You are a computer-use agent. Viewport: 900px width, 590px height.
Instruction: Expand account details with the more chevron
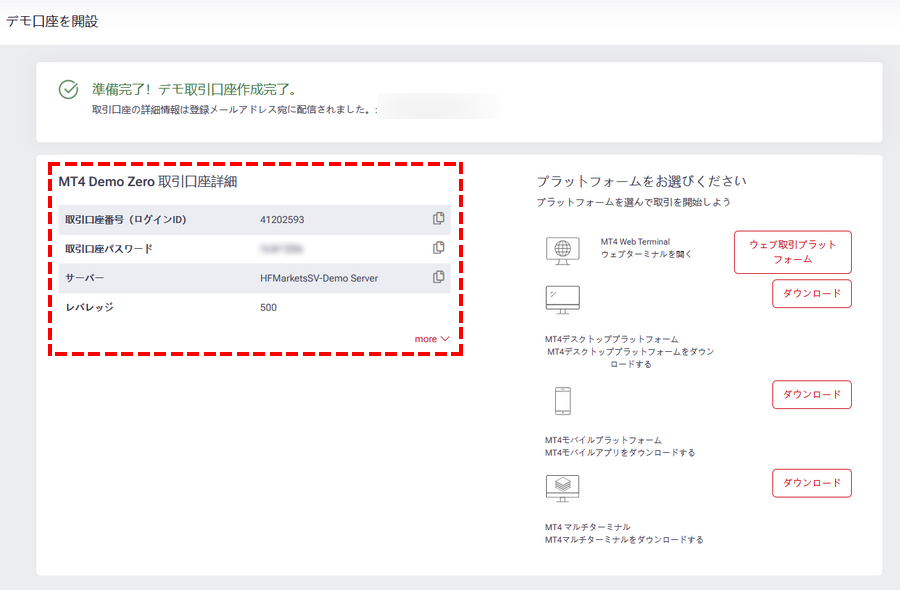tap(432, 339)
